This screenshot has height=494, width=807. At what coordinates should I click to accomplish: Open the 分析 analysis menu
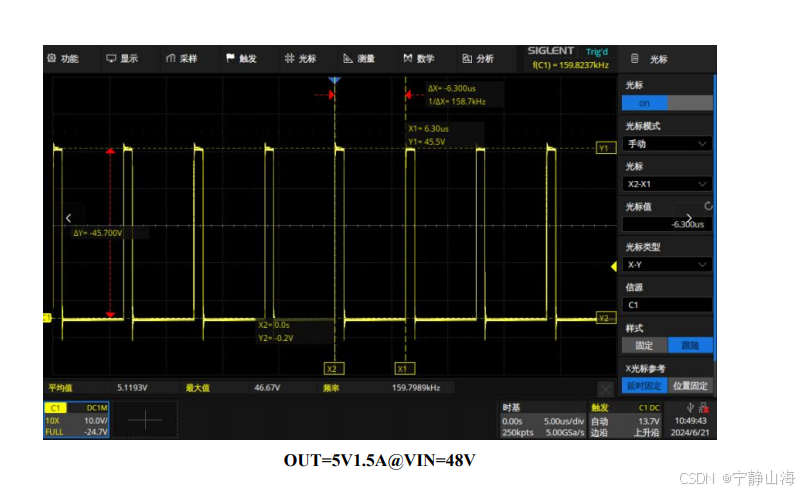[478, 59]
